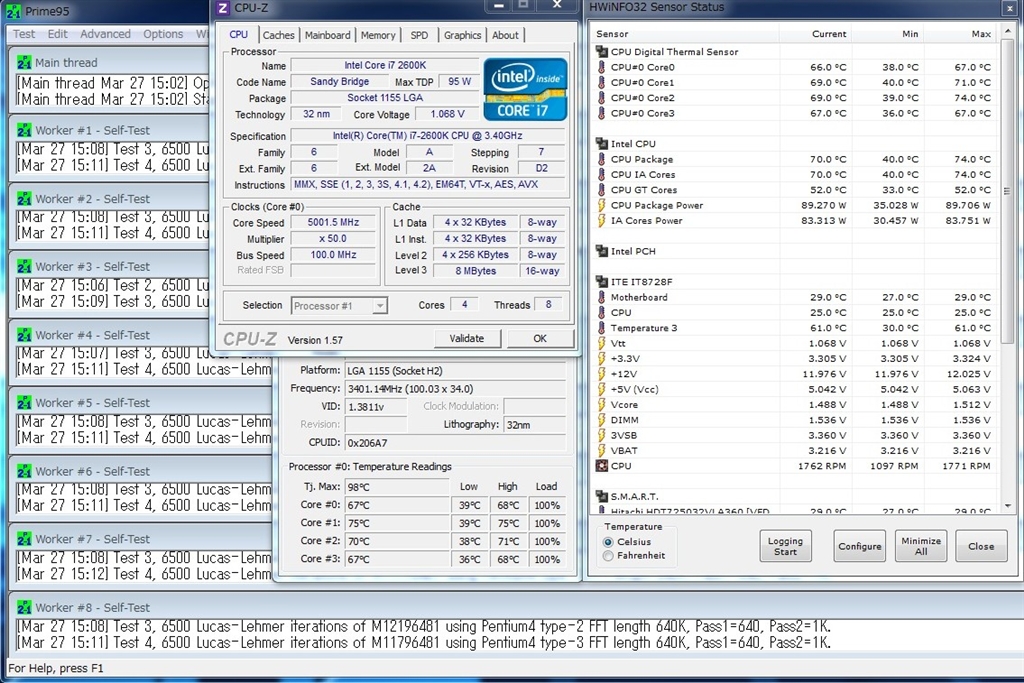This screenshot has height=683, width=1024.
Task: Click the S.M.A.R.T. sensor group icon
Action: 601,496
